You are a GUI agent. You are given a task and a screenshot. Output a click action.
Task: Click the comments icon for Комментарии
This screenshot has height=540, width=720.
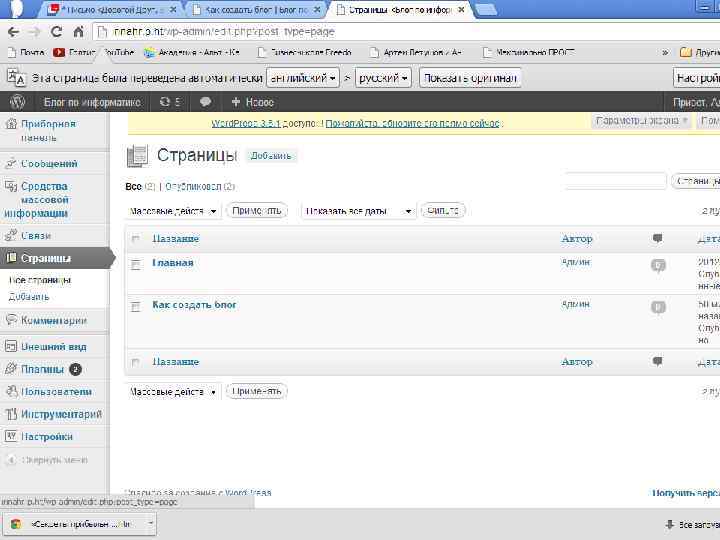click(11, 320)
